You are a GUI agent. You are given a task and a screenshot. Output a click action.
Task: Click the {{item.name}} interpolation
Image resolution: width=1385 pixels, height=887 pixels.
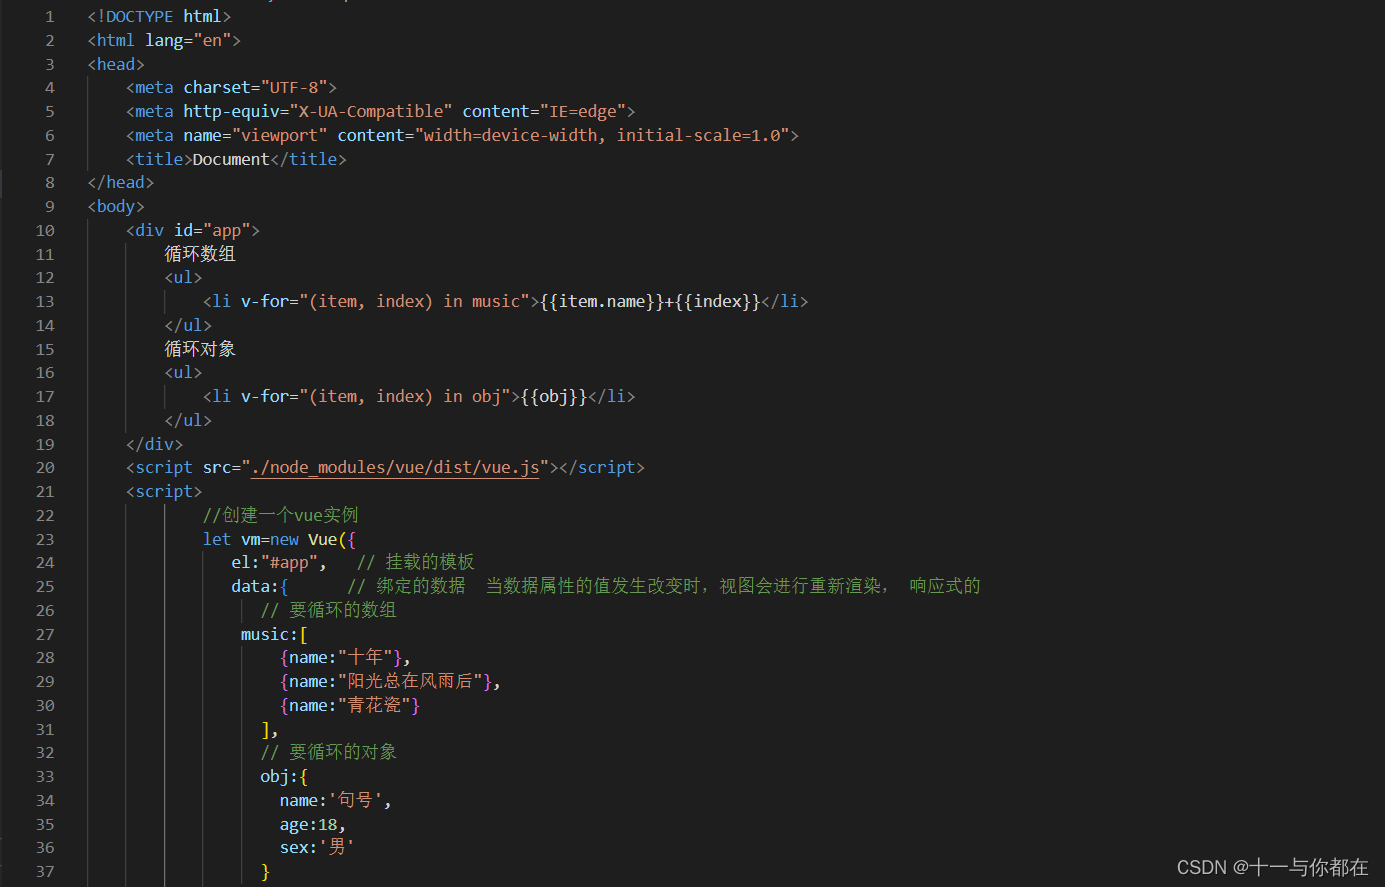coord(602,301)
